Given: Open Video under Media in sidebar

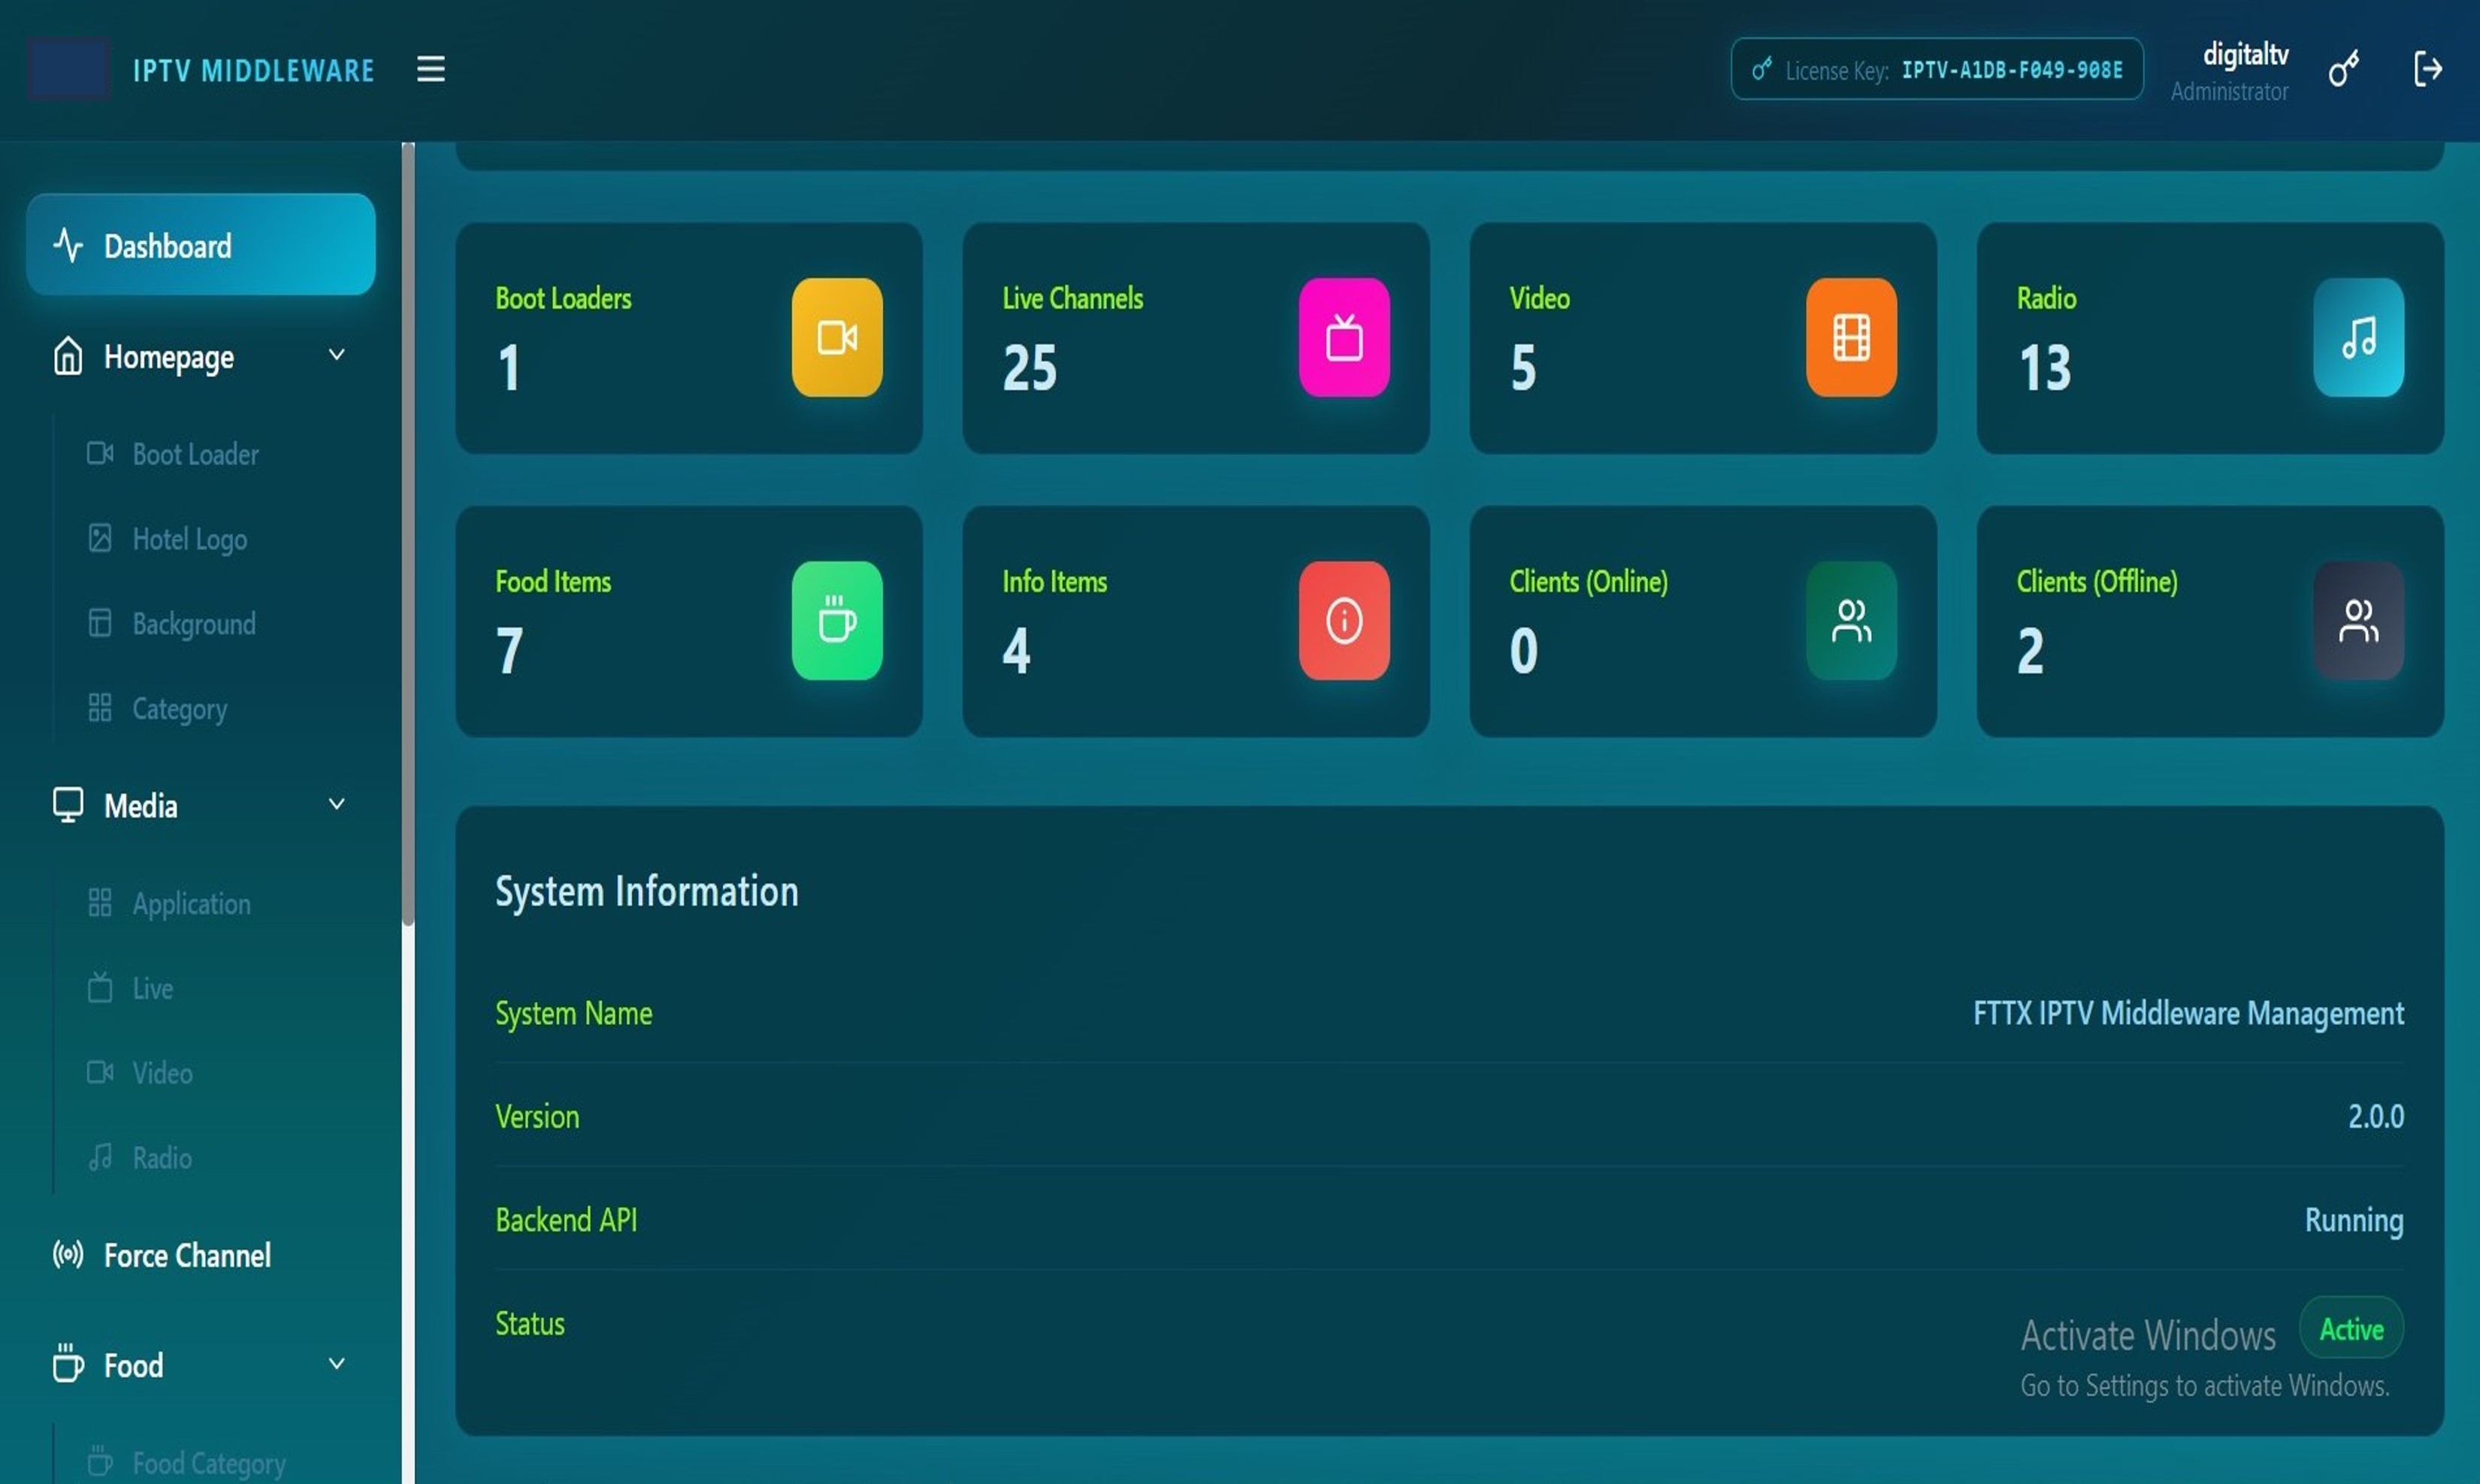Looking at the screenshot, I should [162, 1073].
